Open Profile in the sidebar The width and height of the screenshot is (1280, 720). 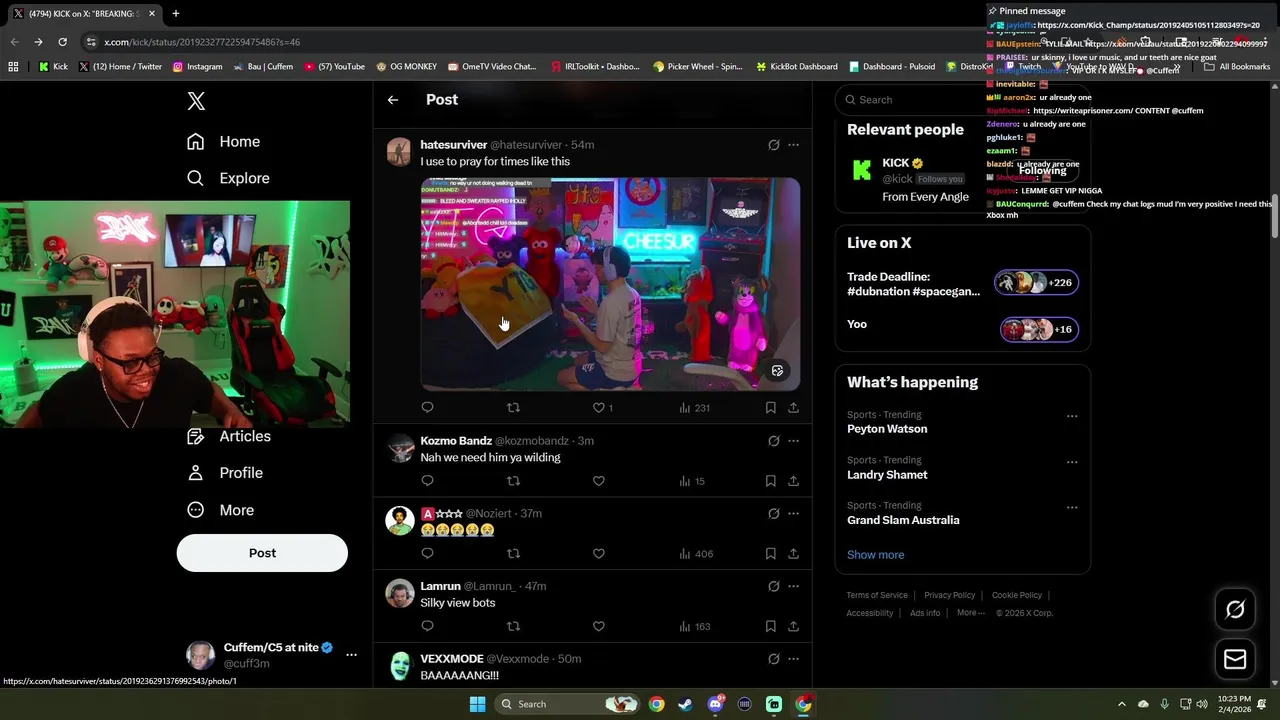(x=225, y=473)
